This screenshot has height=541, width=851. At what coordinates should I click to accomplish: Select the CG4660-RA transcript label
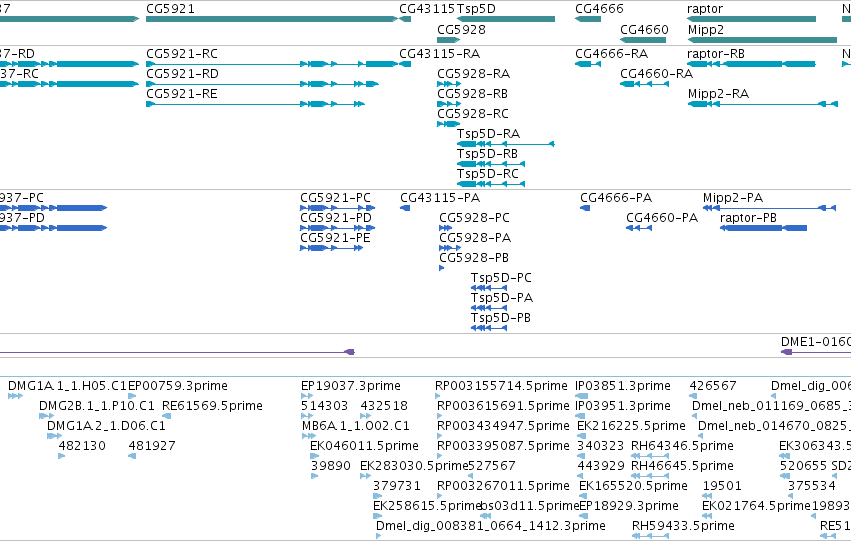point(657,74)
